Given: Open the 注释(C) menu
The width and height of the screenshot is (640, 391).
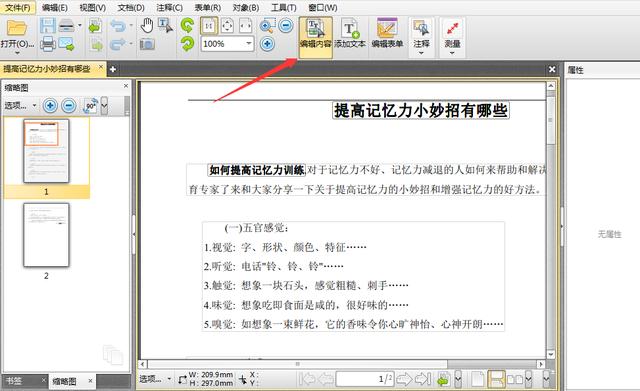Looking at the screenshot, I should [169, 7].
